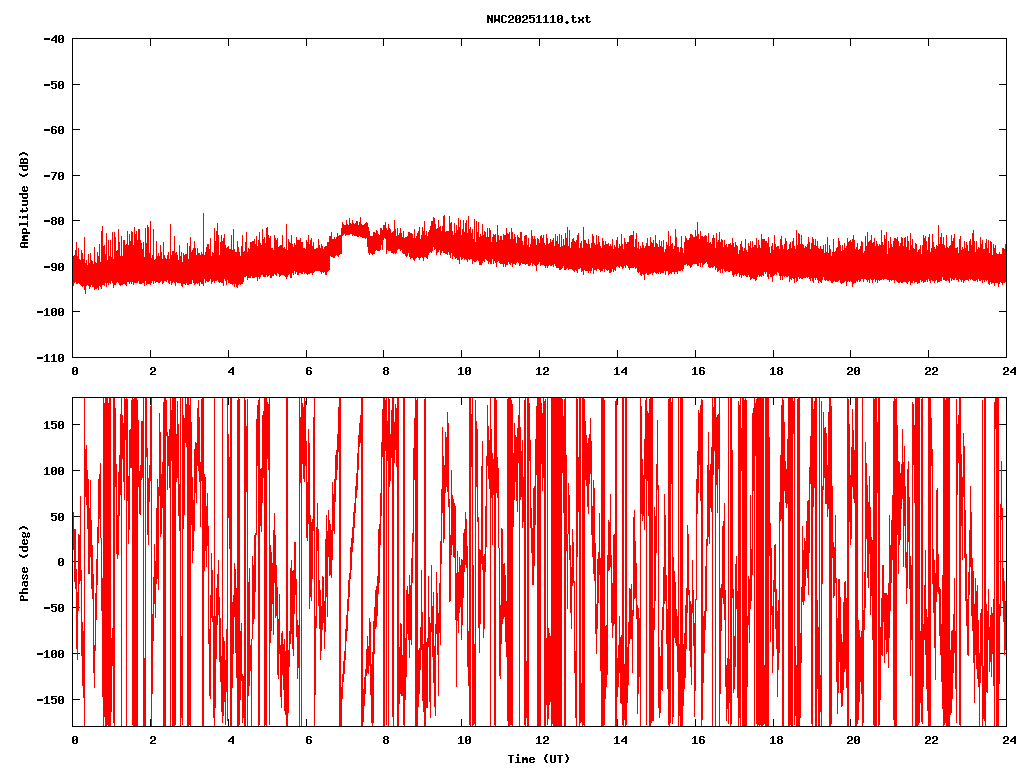Click the -80 tick on amplitude axis
The height and width of the screenshot is (768, 1024).
tap(54, 221)
